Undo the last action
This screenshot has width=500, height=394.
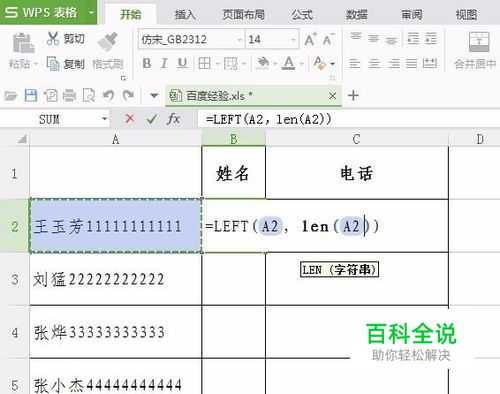click(x=109, y=96)
